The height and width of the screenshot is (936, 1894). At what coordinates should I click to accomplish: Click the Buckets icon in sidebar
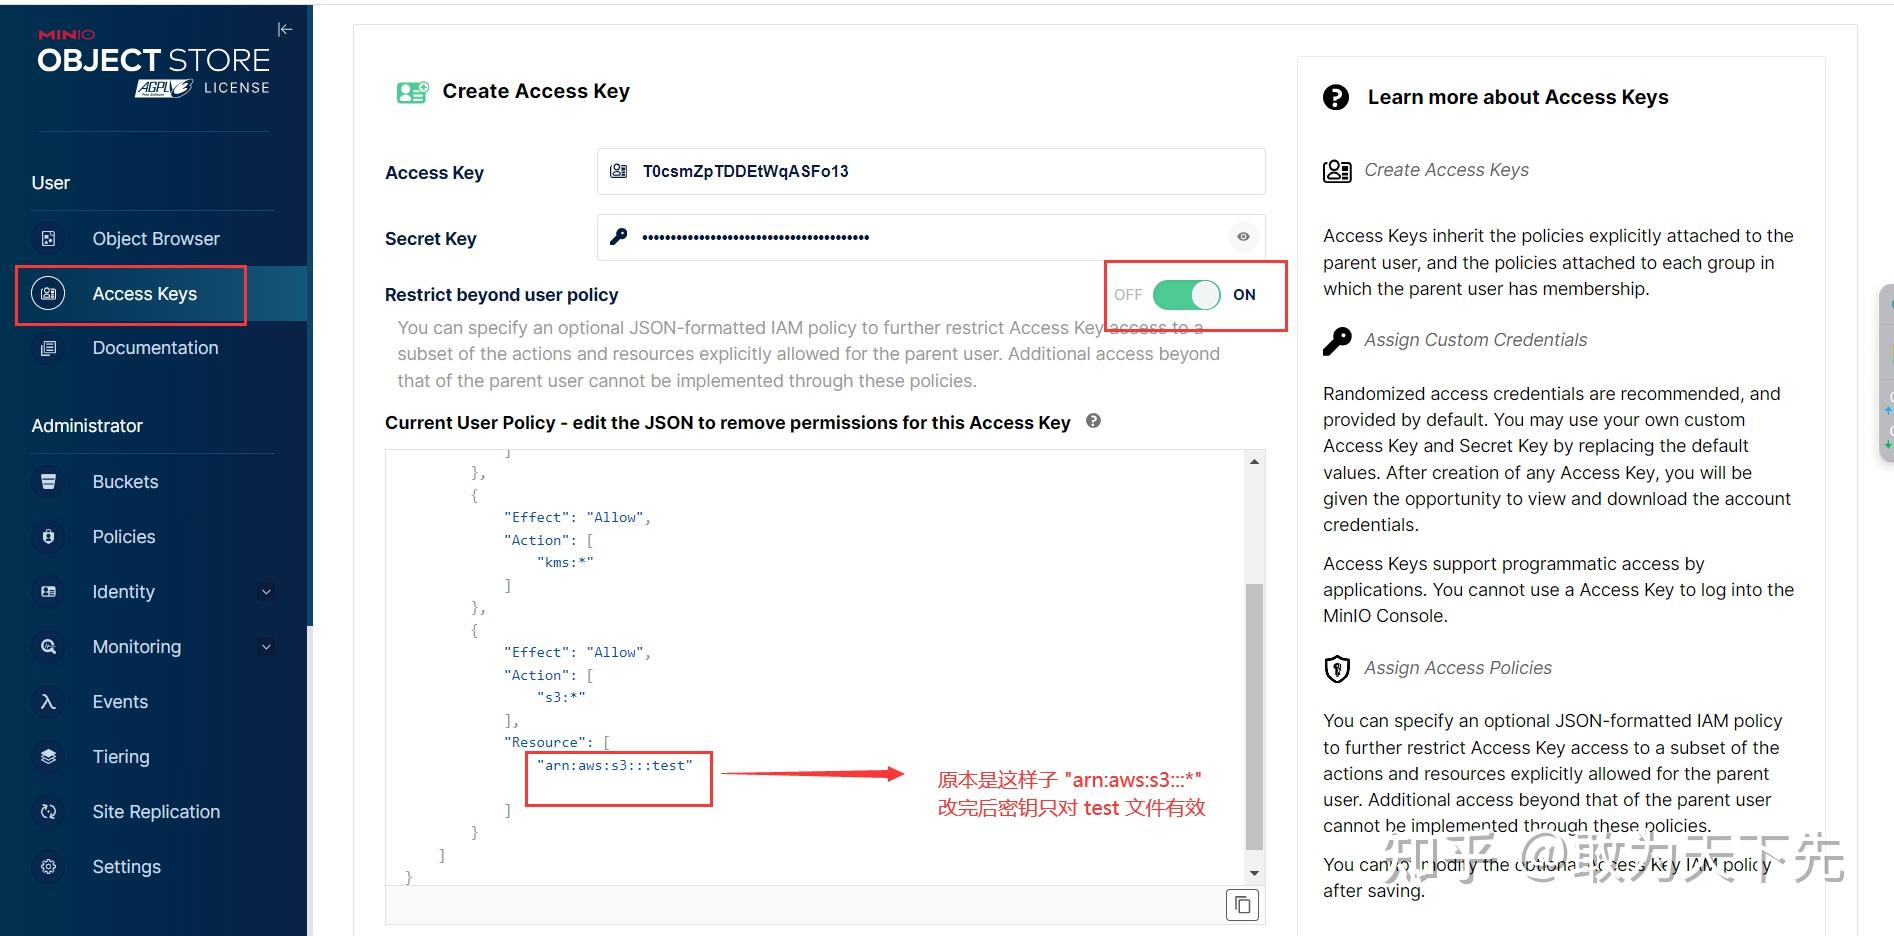(48, 482)
